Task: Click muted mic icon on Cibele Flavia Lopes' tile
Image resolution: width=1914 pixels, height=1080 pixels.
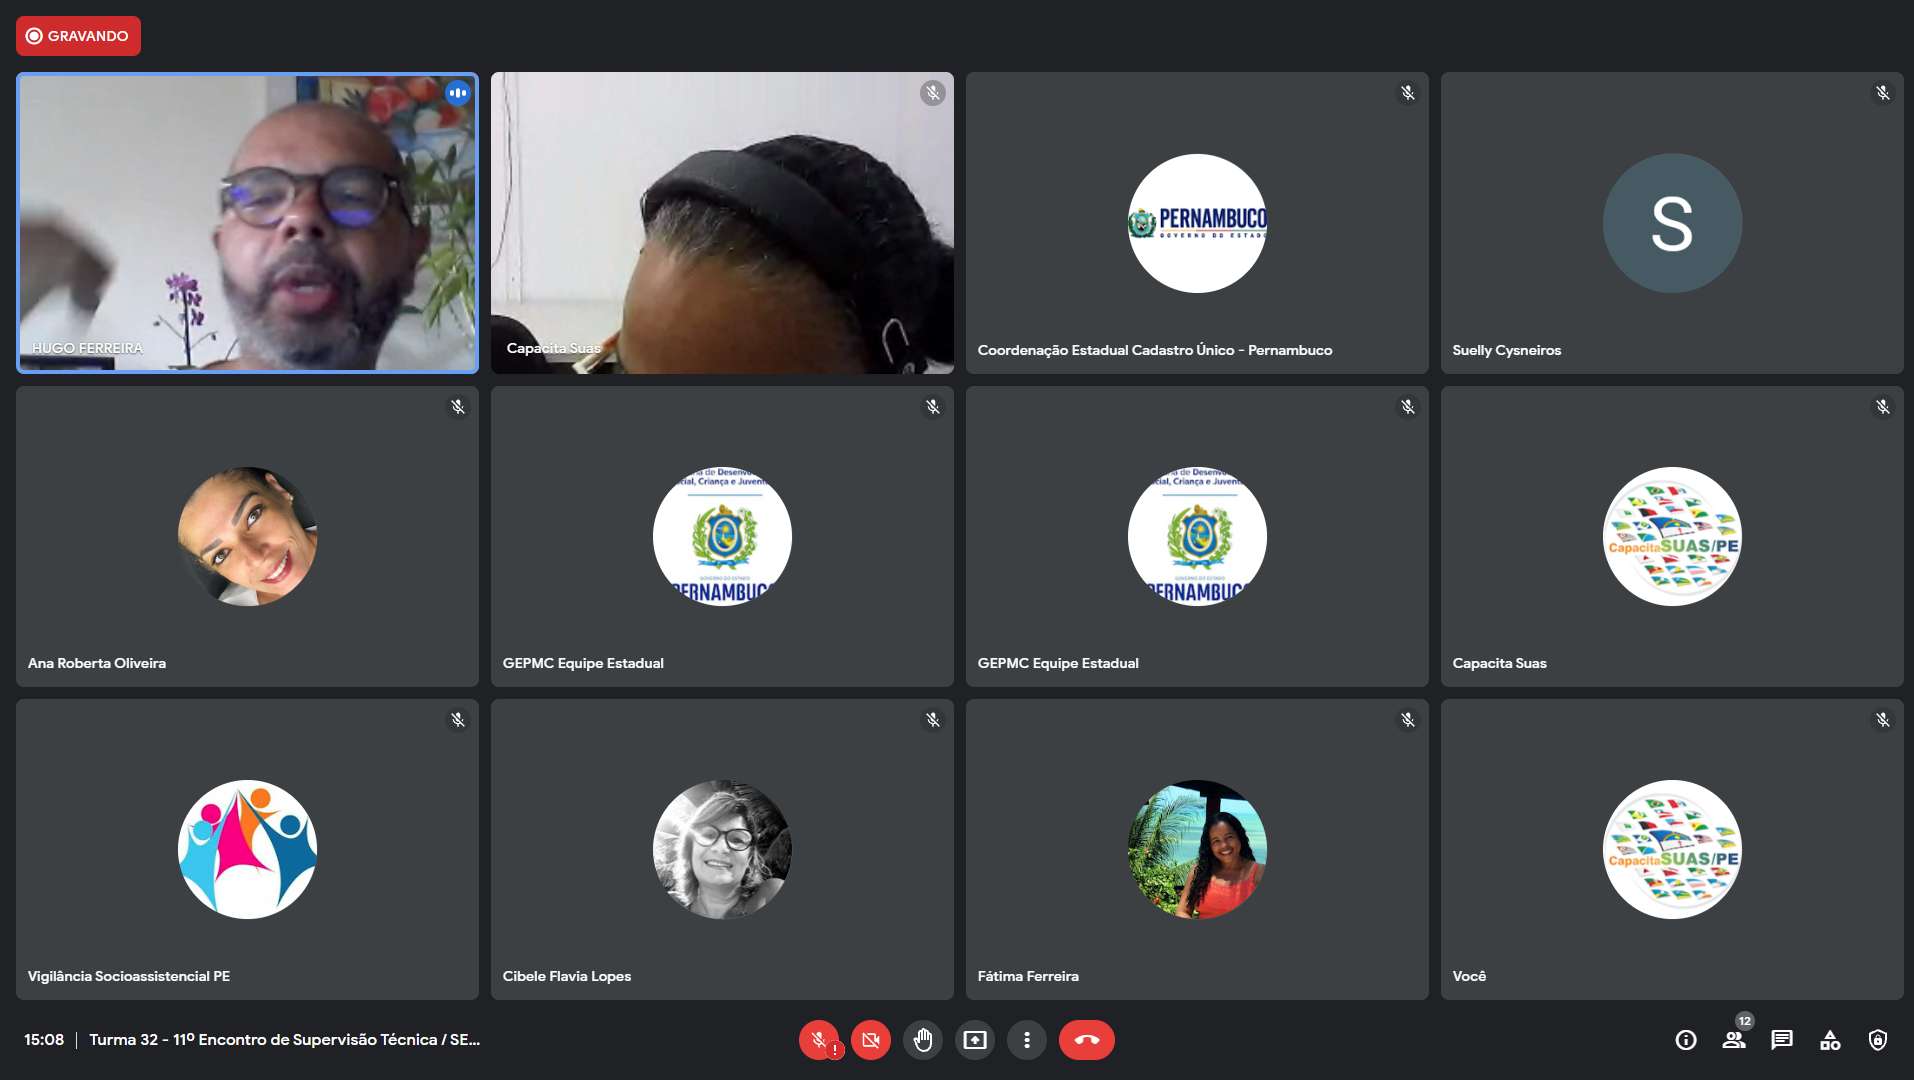Action: pos(933,720)
